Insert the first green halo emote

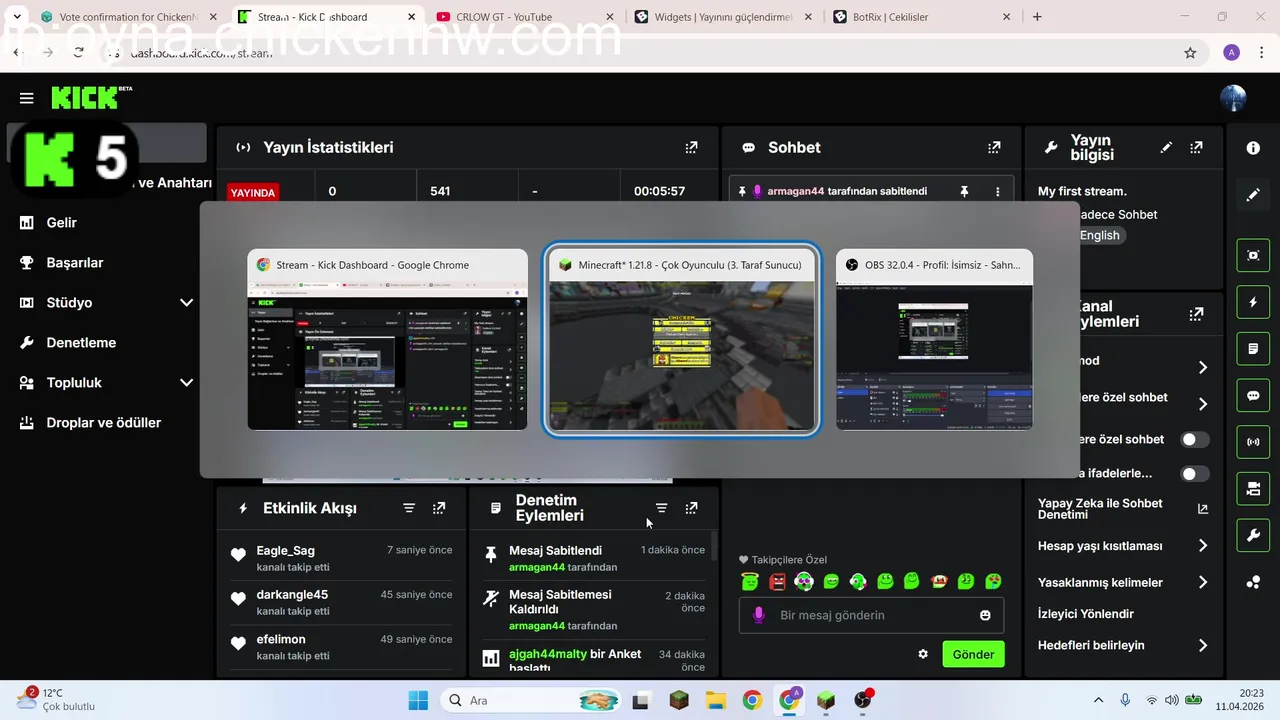click(750, 581)
